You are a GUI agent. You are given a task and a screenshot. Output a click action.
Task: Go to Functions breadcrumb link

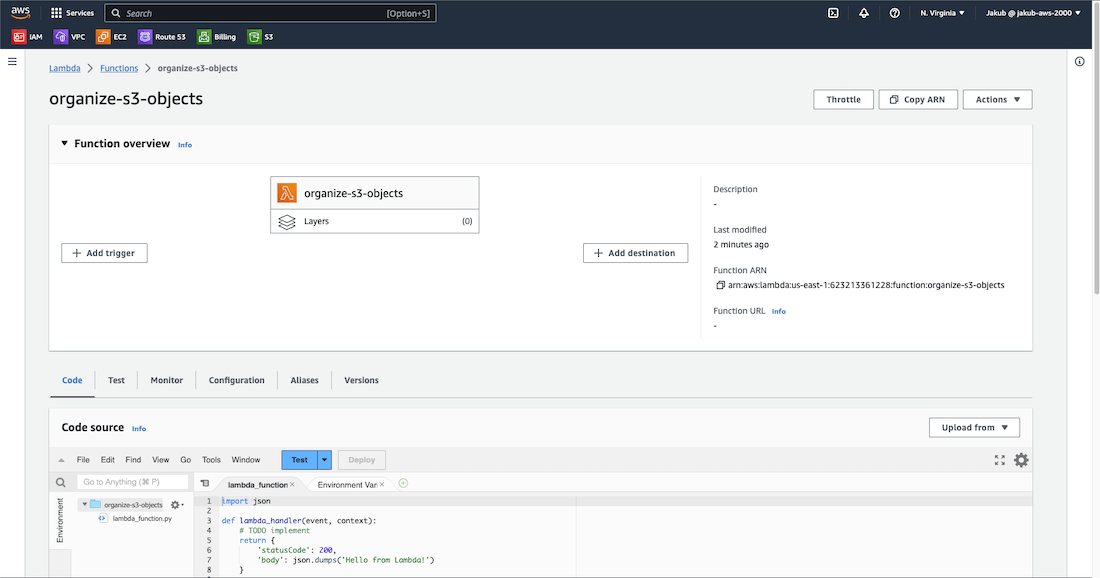[x=119, y=68]
